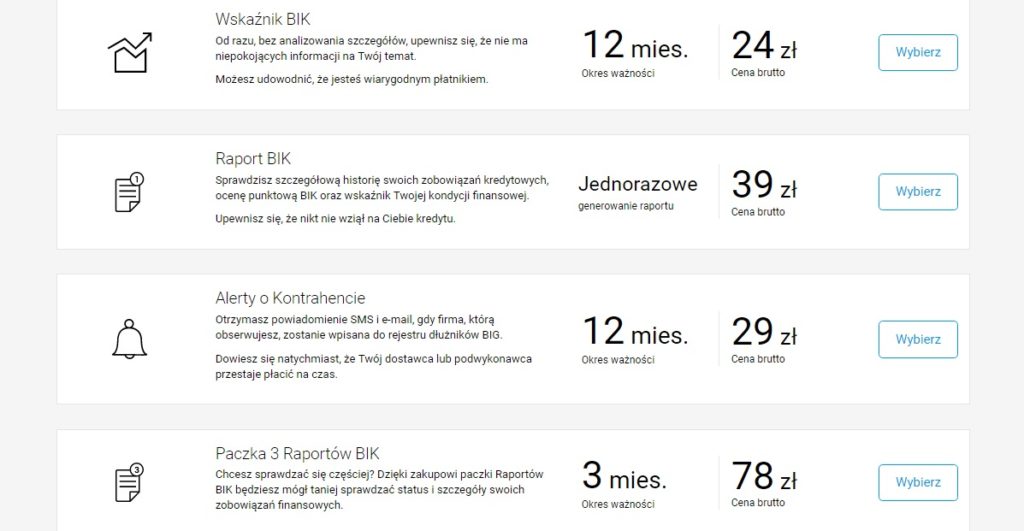Click the Wskaźnik BIK chart arrow icon

130,53
